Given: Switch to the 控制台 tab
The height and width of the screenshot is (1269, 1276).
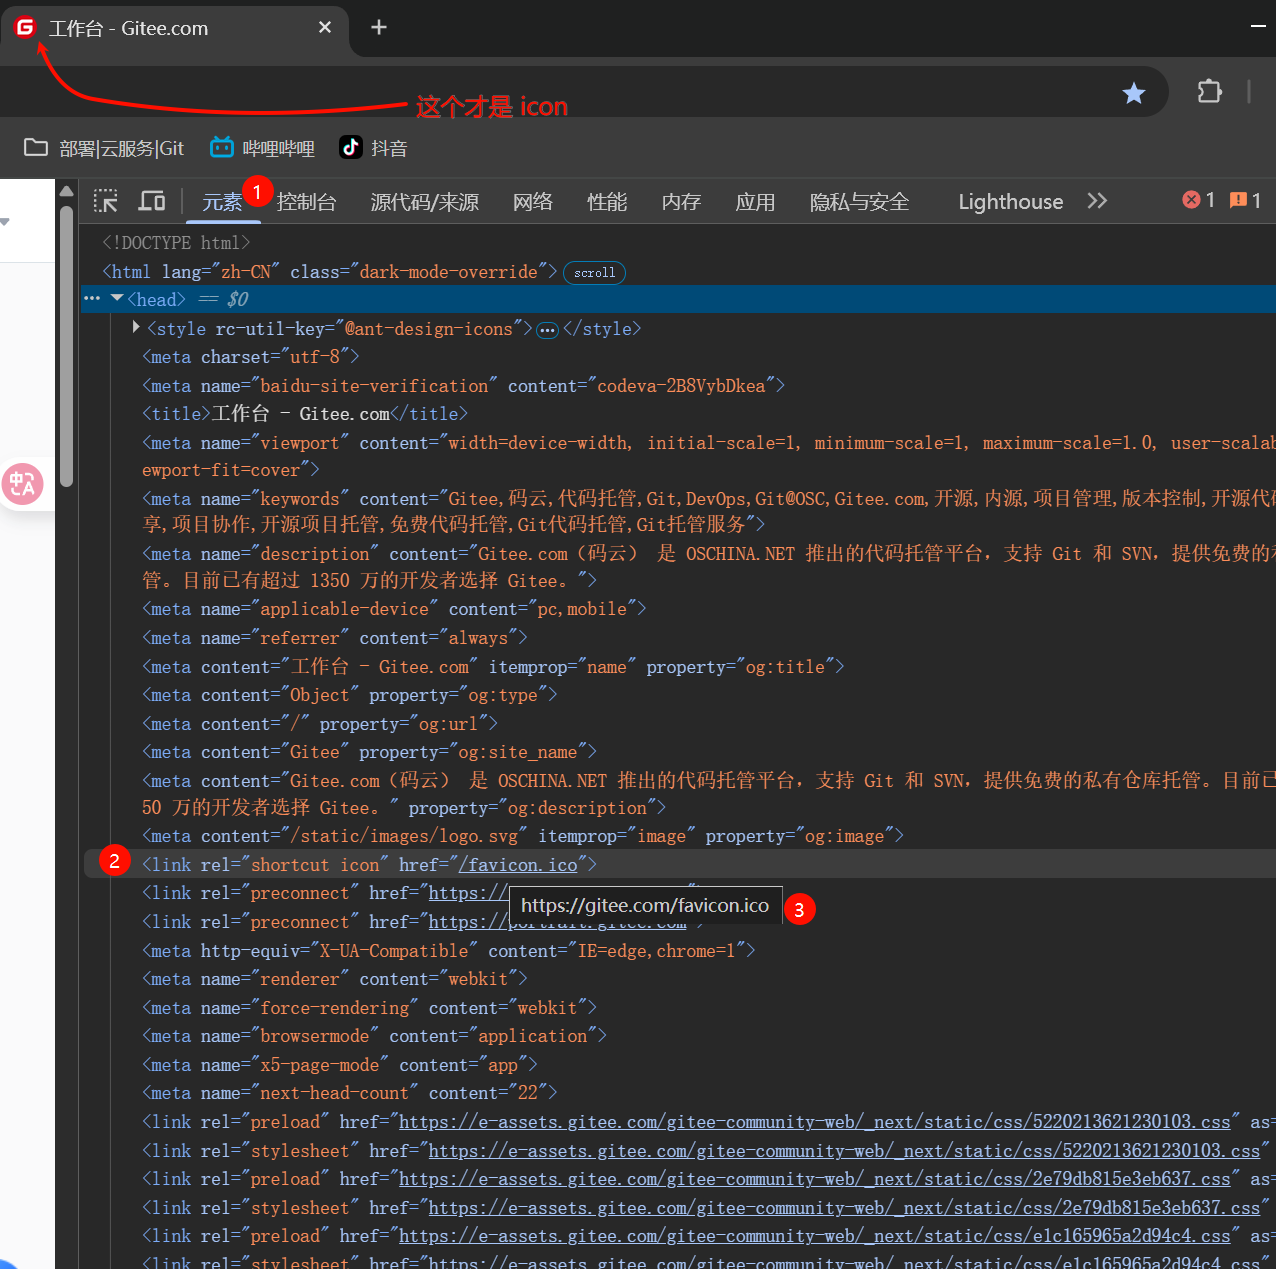Looking at the screenshot, I should click(306, 202).
